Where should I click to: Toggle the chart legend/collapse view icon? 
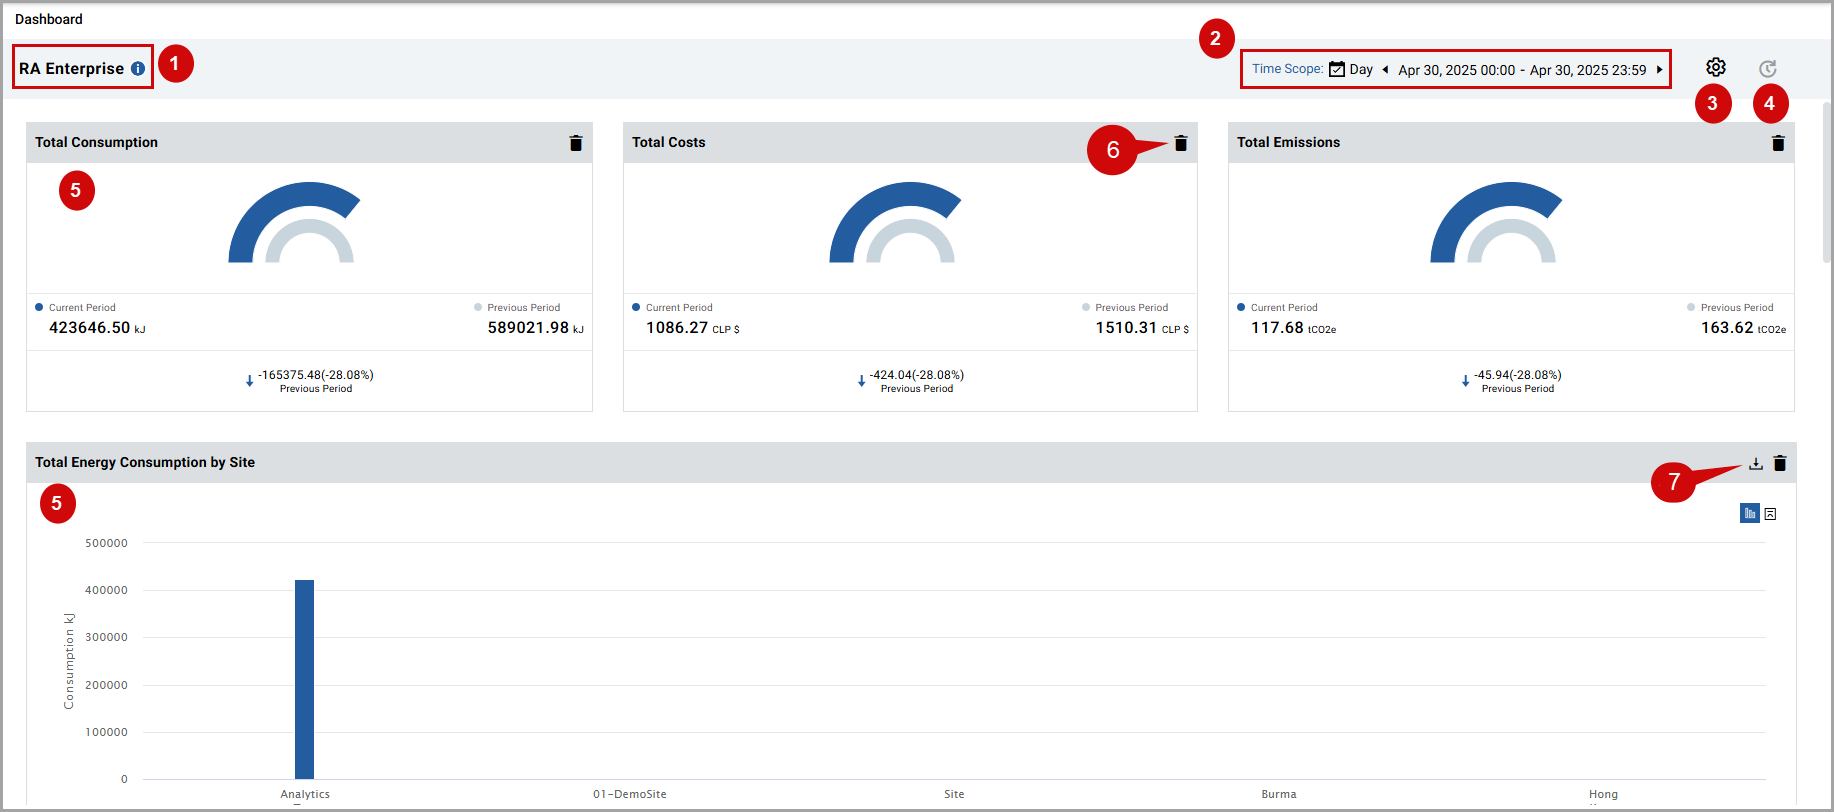(x=1771, y=514)
